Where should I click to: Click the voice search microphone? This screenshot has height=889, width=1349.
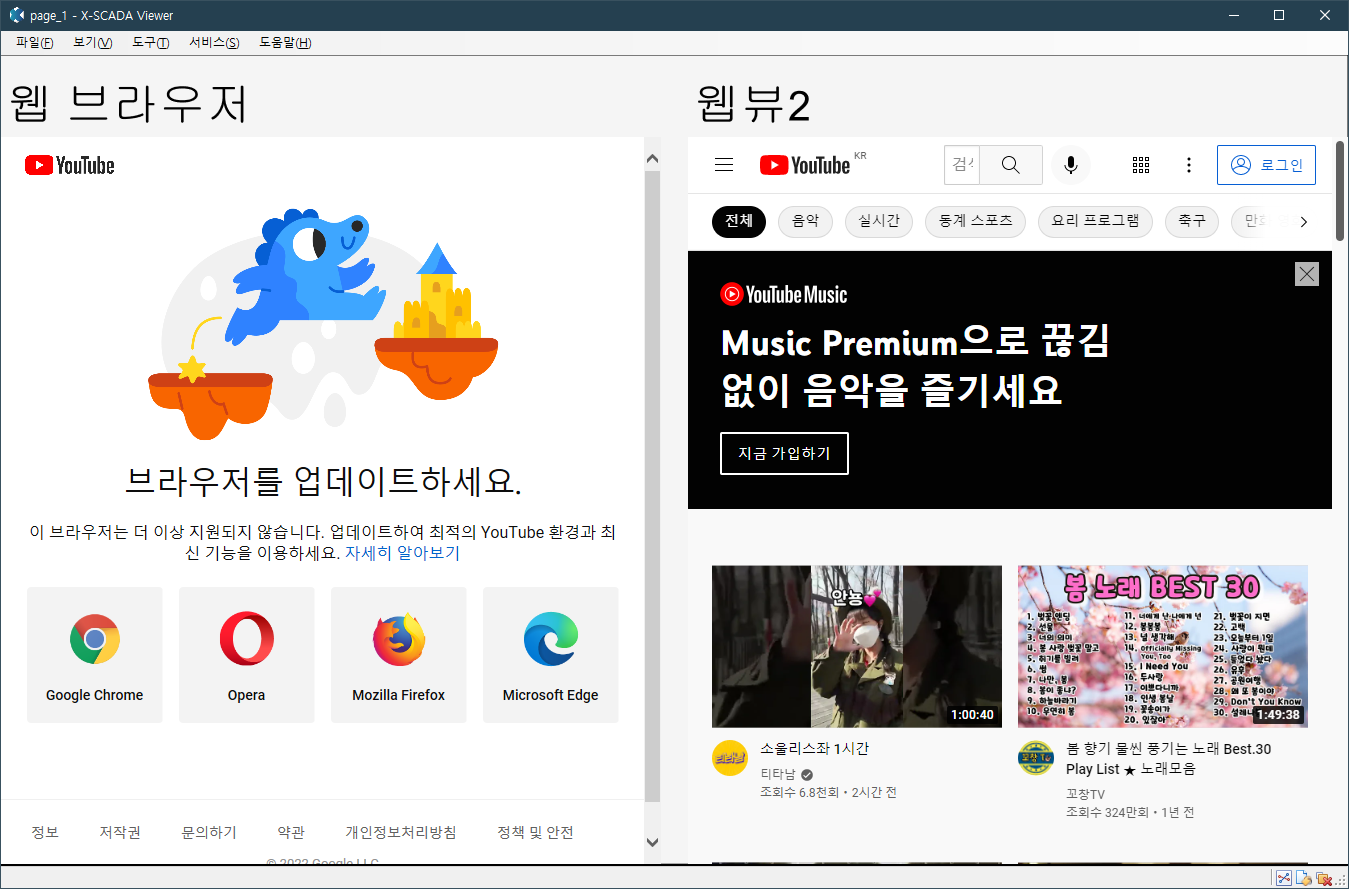pyautogui.click(x=1071, y=165)
